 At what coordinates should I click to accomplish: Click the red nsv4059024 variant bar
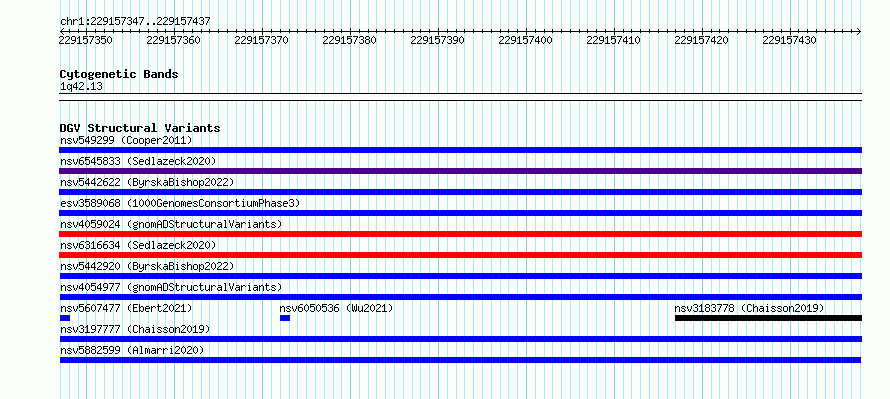click(x=460, y=234)
